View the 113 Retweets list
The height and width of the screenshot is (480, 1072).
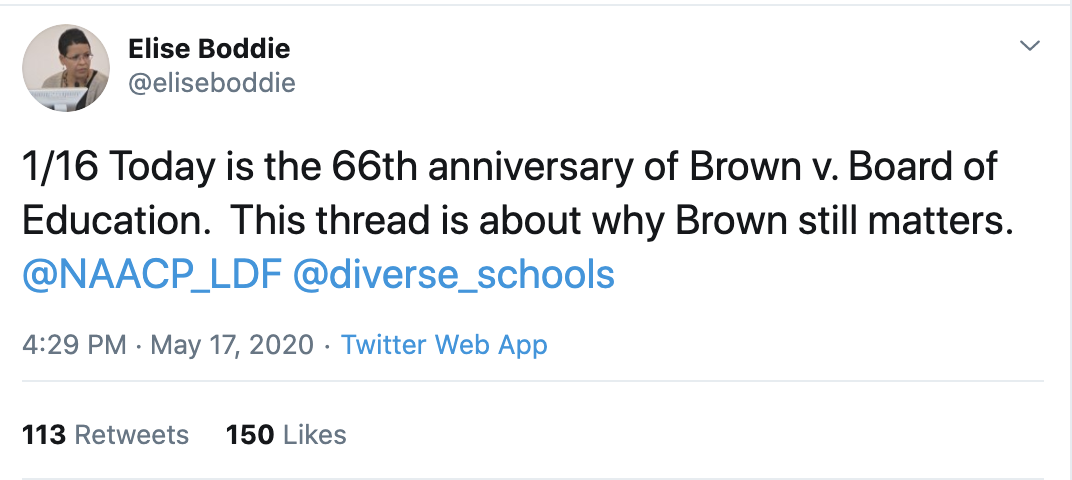click(x=105, y=435)
